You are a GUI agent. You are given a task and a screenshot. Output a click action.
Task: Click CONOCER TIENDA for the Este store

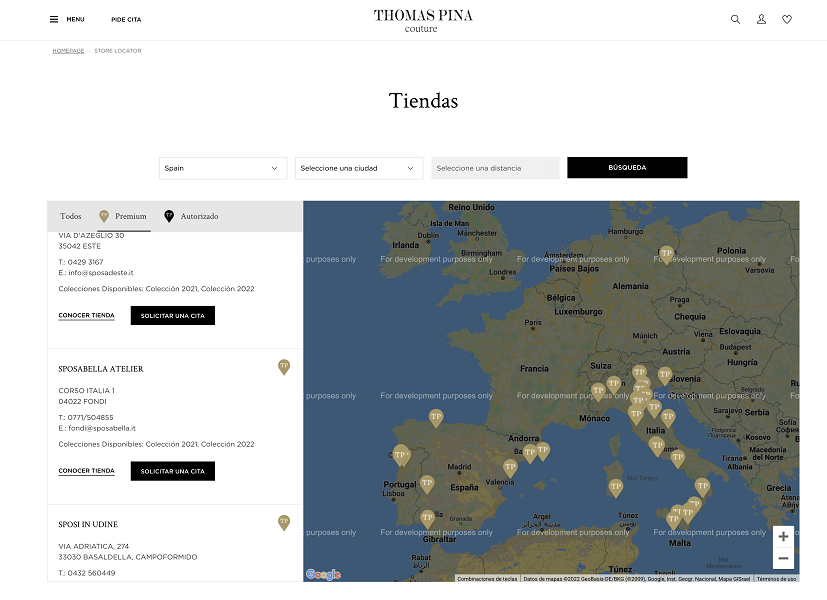click(x=86, y=315)
